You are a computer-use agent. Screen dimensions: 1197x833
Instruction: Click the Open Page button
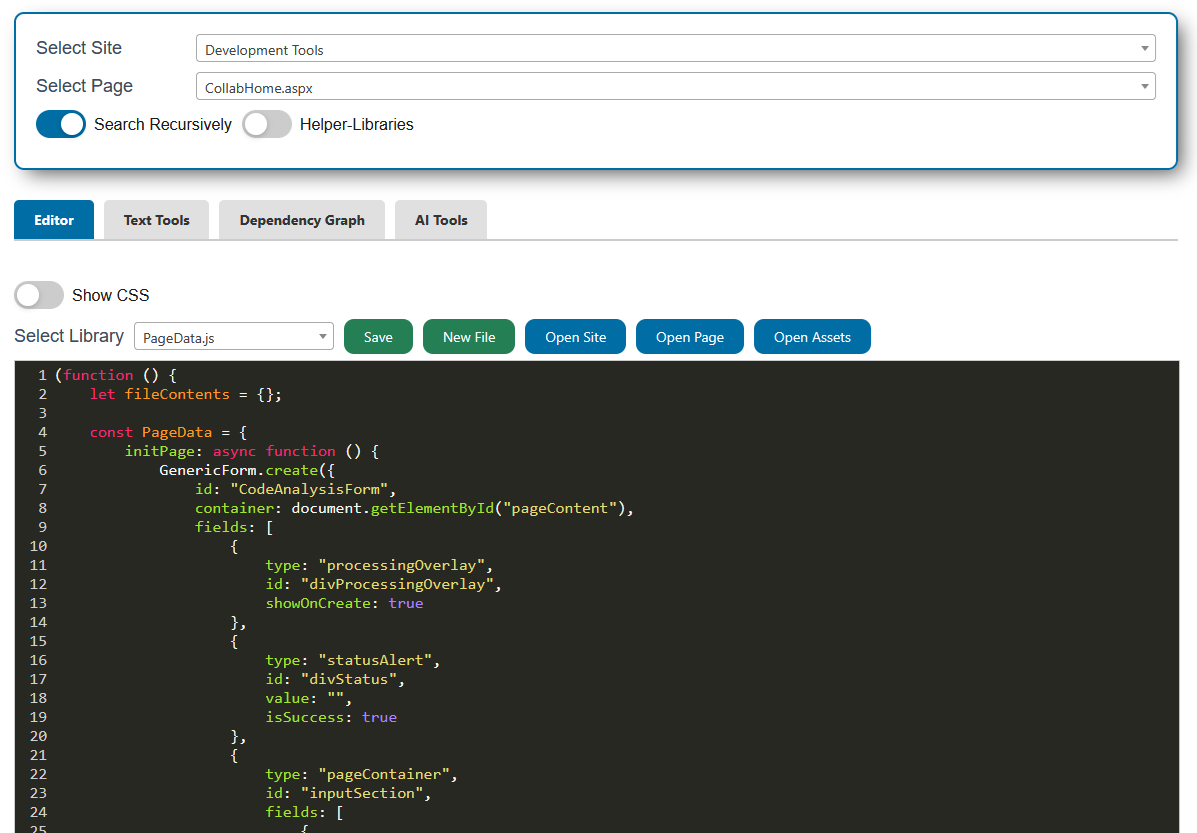tap(690, 337)
